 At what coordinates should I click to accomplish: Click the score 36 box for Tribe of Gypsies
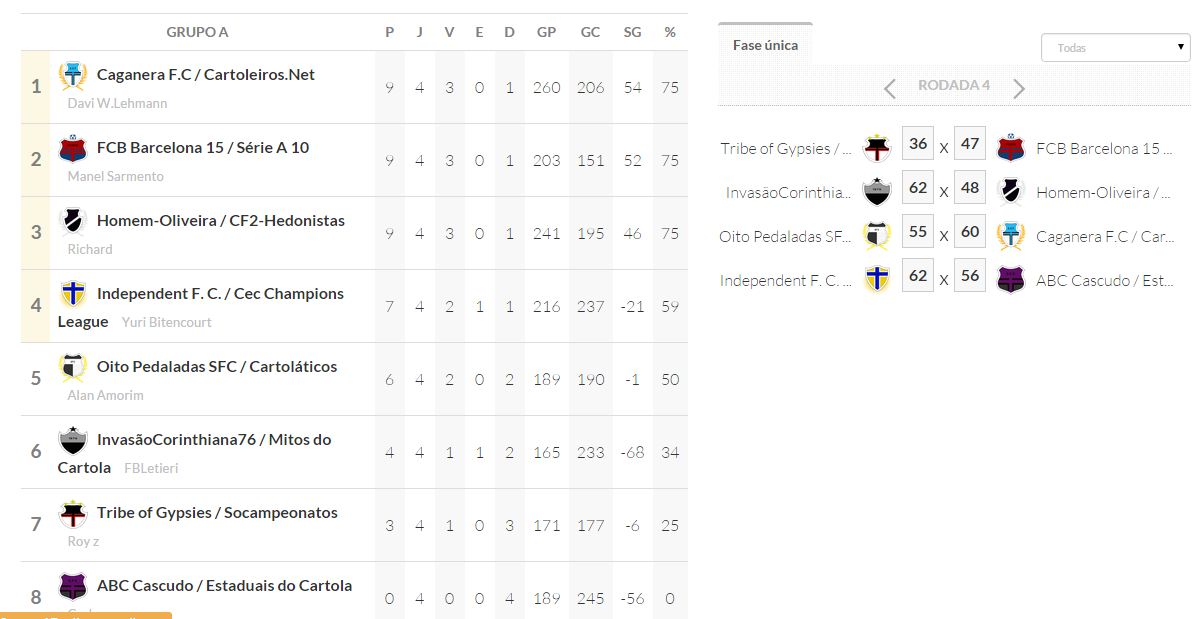(x=918, y=144)
